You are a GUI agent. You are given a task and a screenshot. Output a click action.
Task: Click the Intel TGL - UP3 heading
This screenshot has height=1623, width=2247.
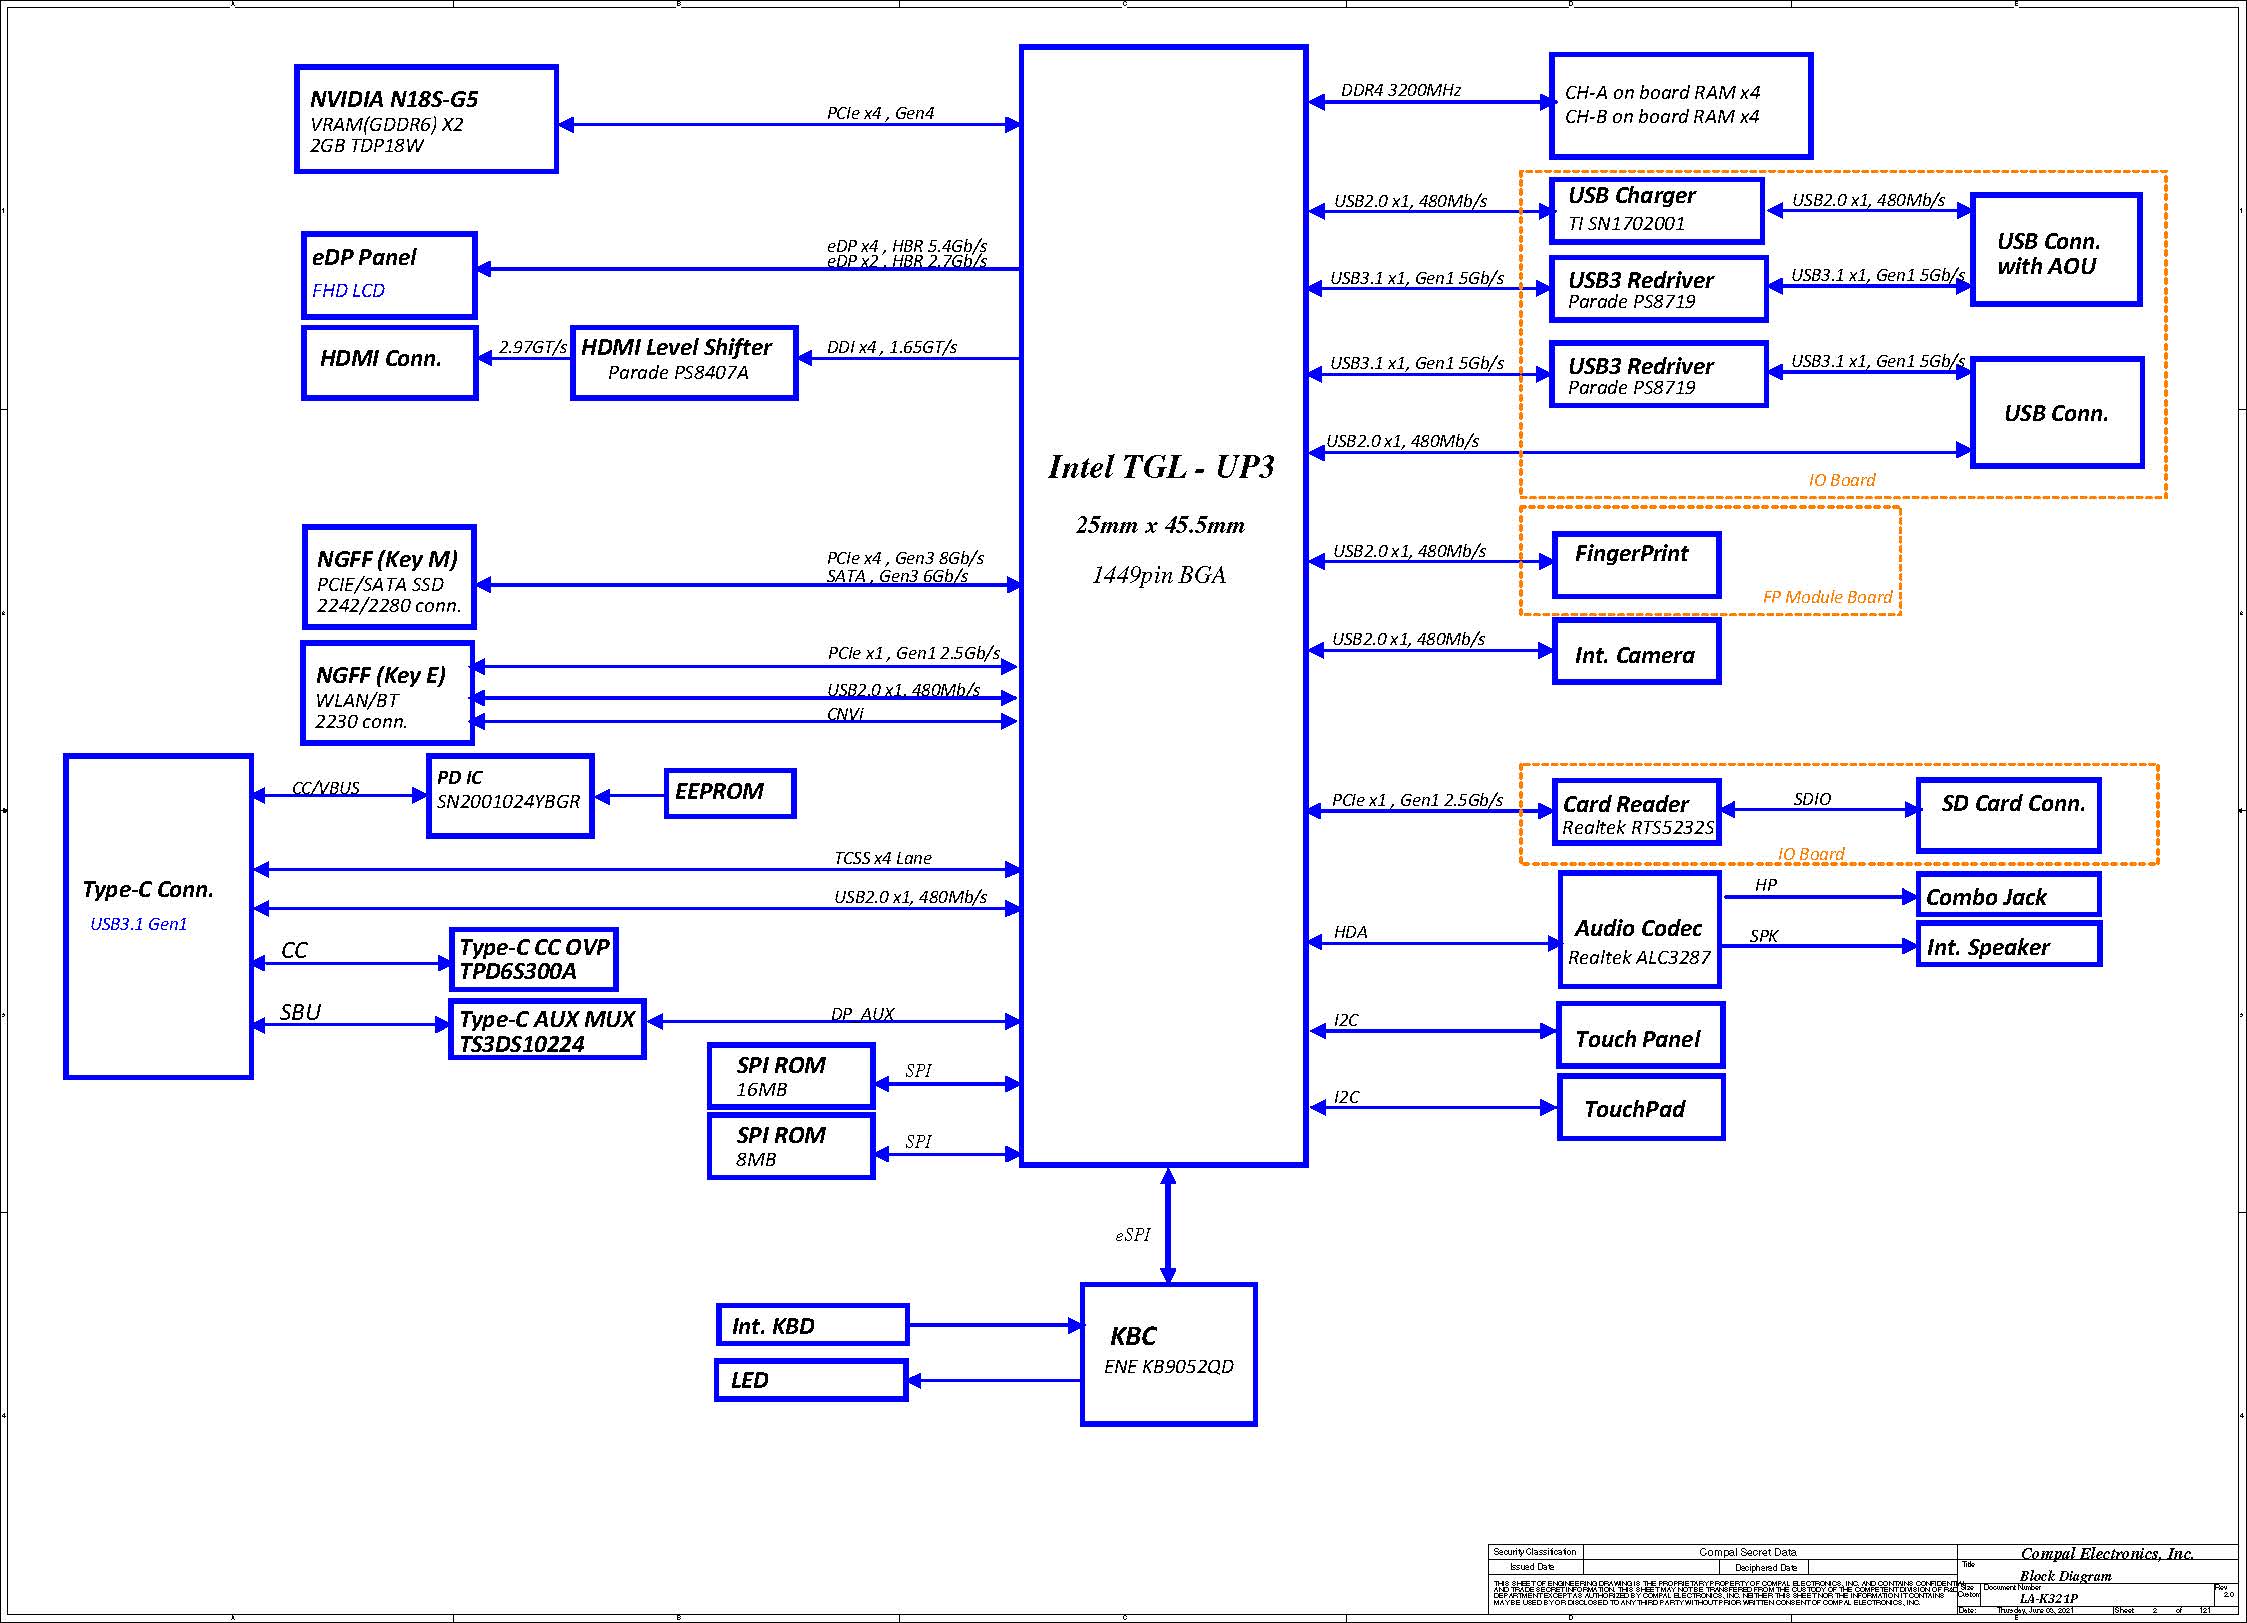(x=1161, y=467)
